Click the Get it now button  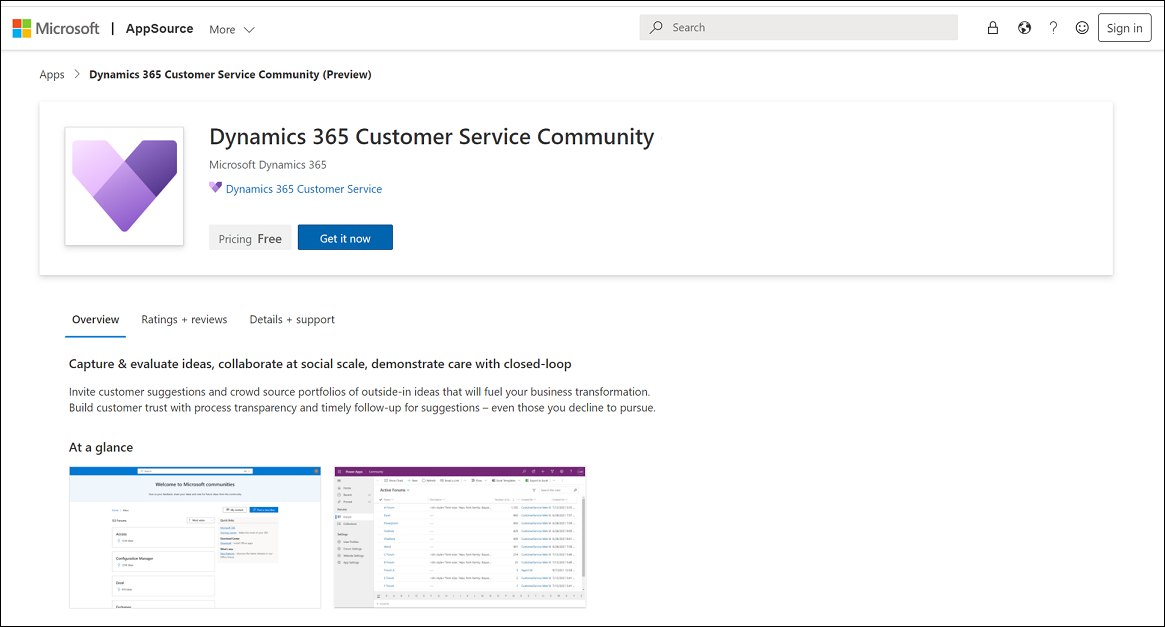coord(344,237)
